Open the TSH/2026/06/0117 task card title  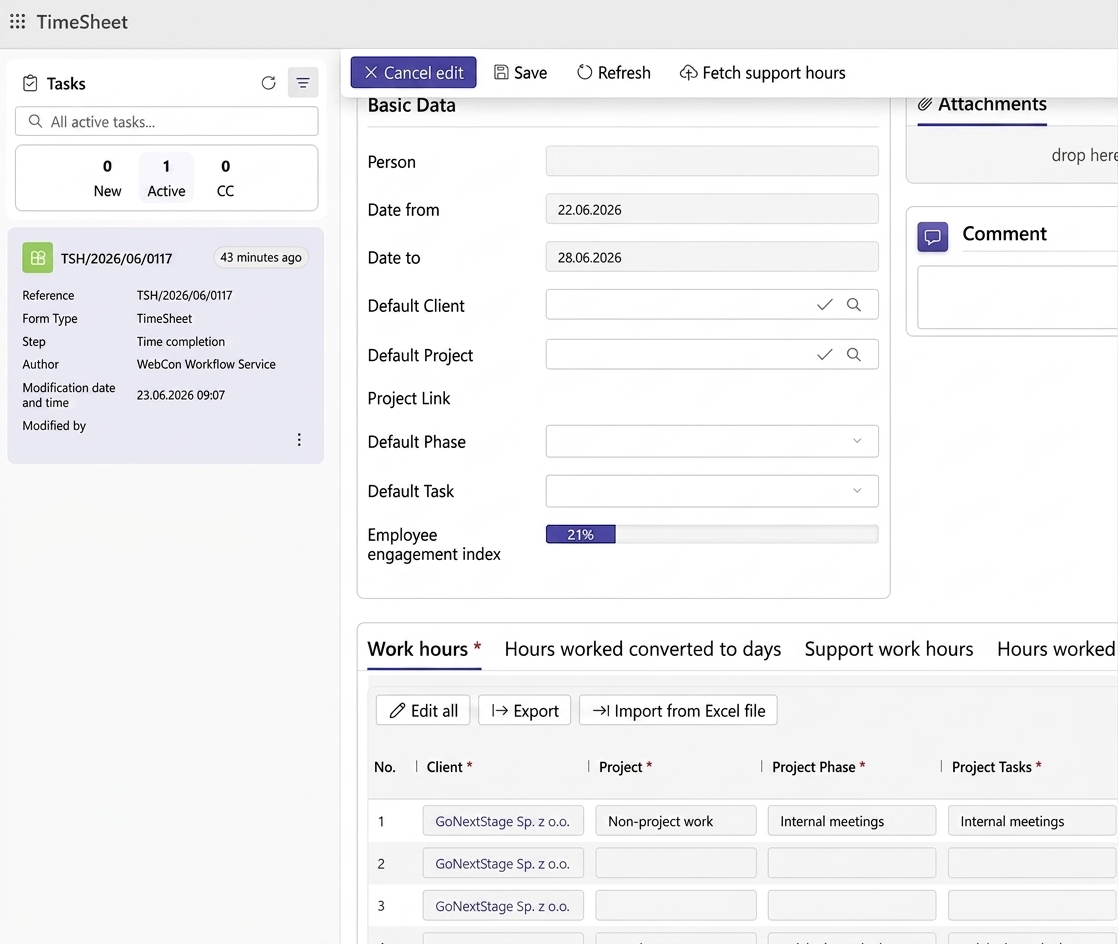pos(116,258)
